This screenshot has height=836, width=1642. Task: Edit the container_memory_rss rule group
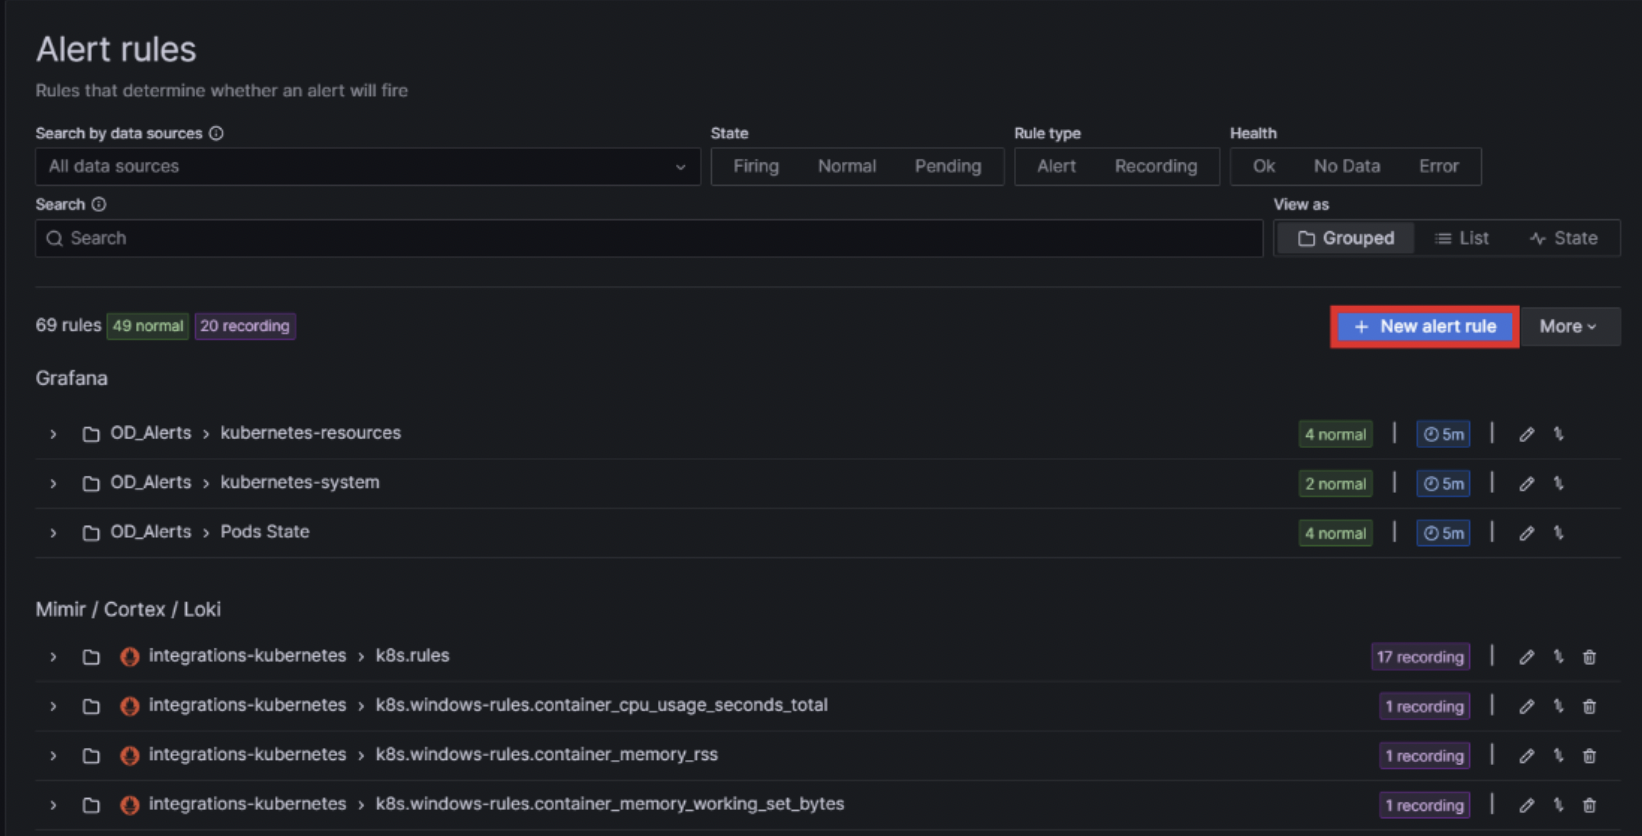tap(1526, 756)
